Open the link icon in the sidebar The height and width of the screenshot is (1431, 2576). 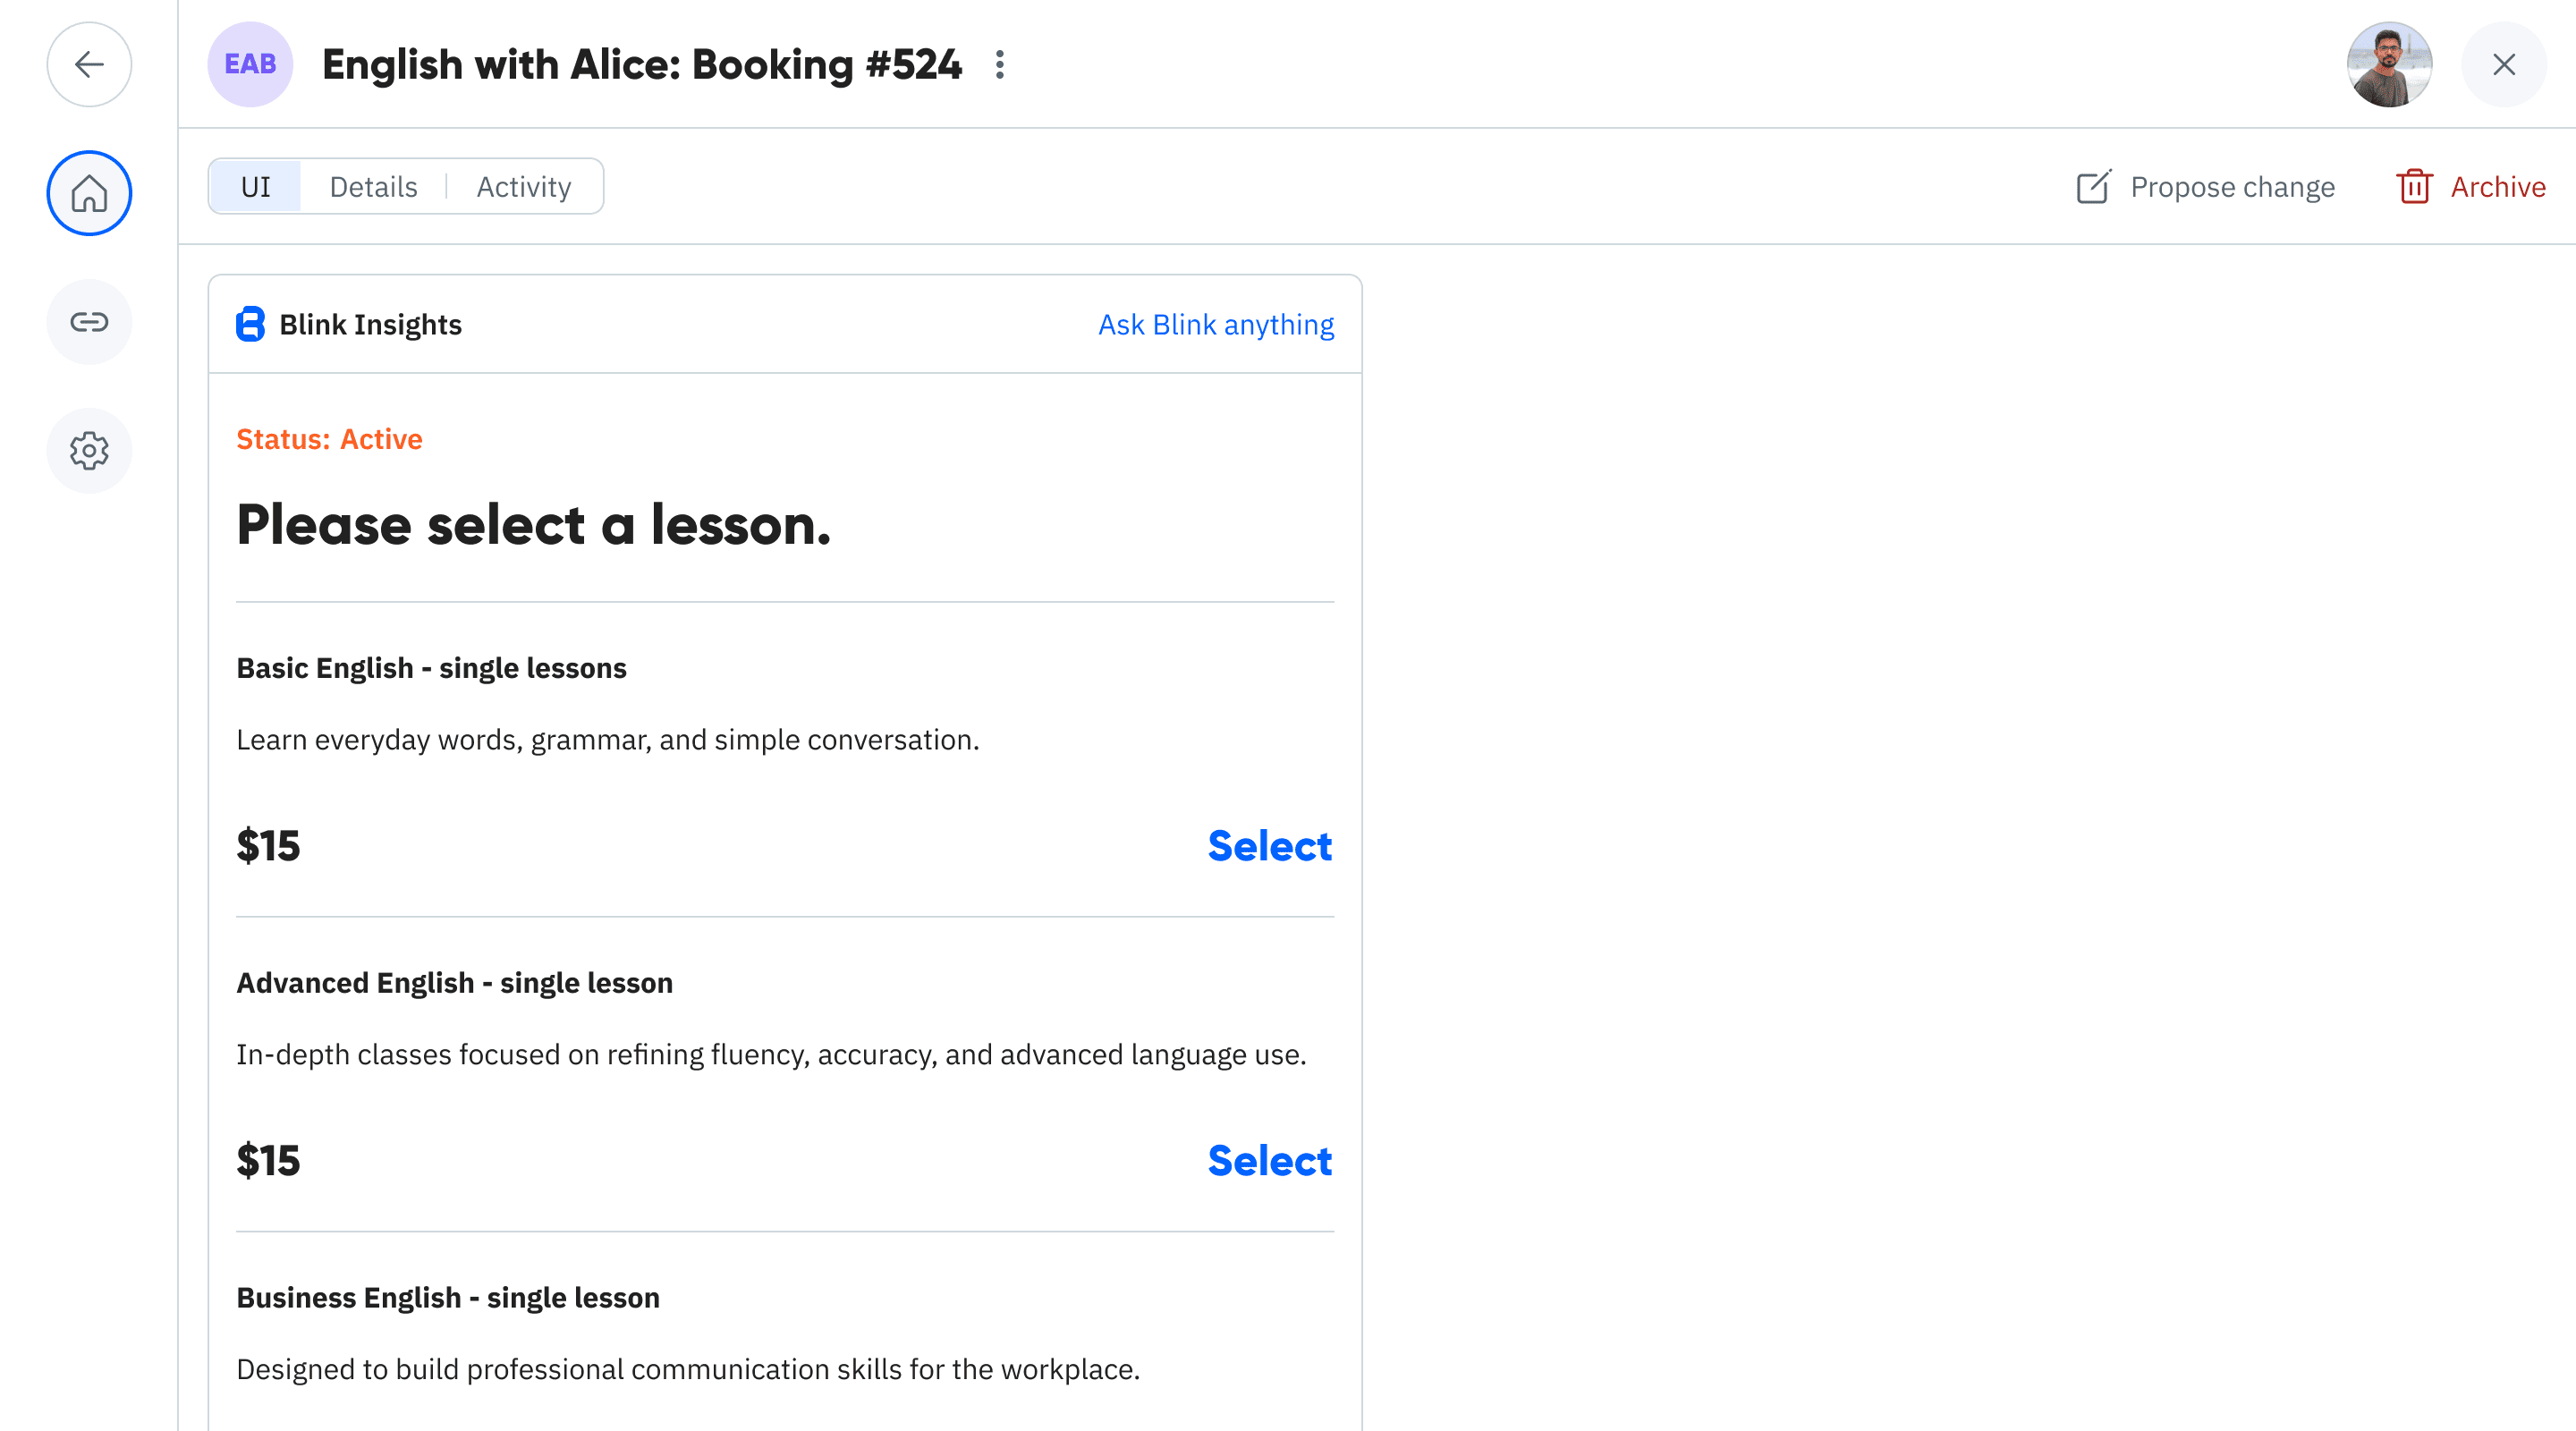(89, 322)
